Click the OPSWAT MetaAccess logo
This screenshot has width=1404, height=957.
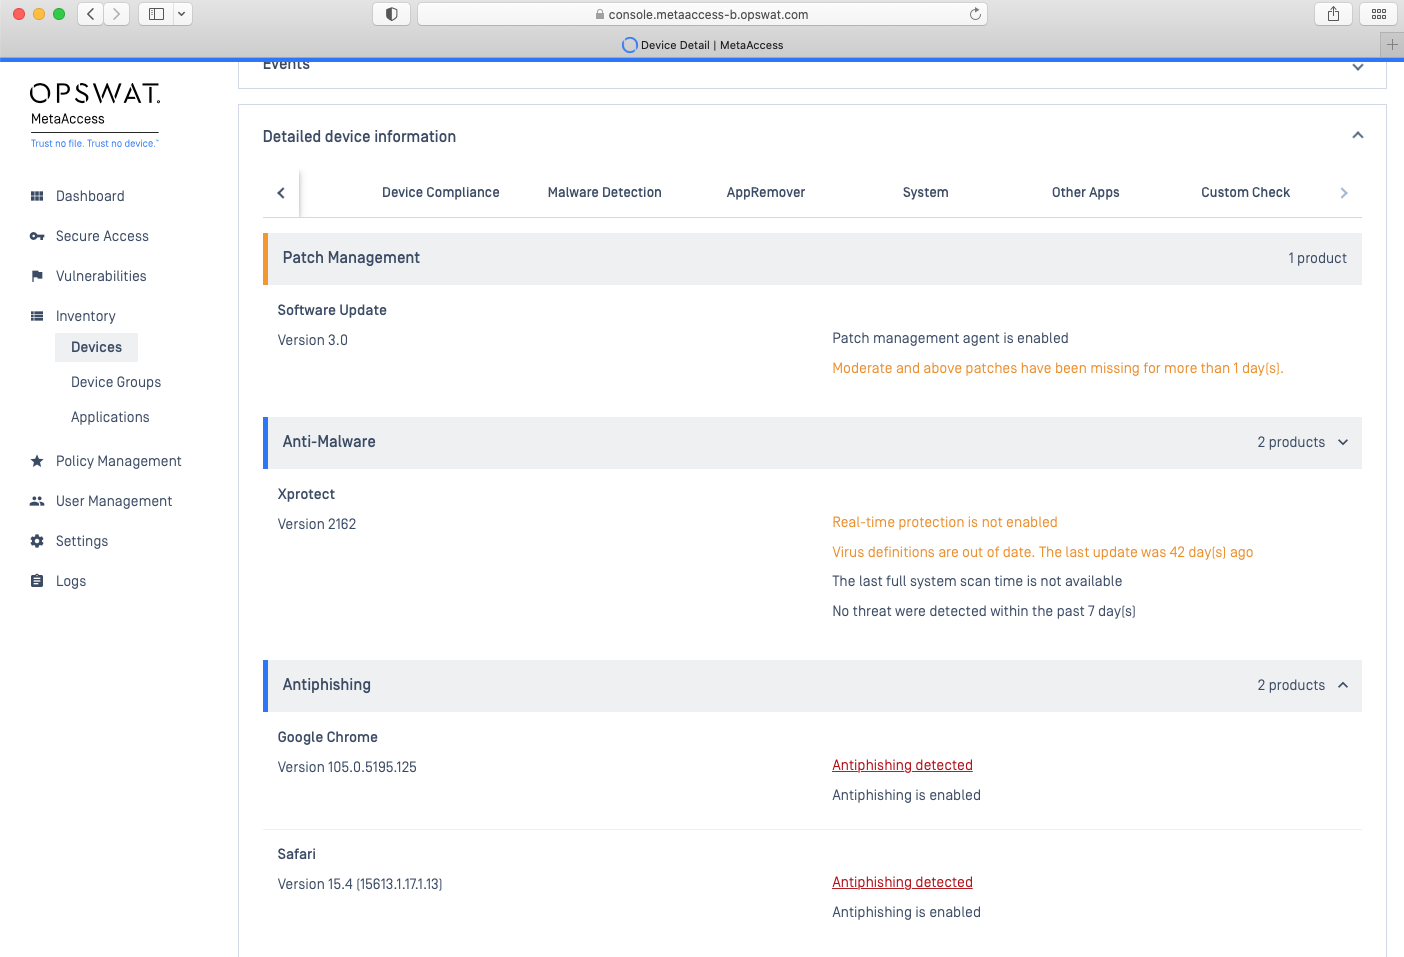point(95,115)
